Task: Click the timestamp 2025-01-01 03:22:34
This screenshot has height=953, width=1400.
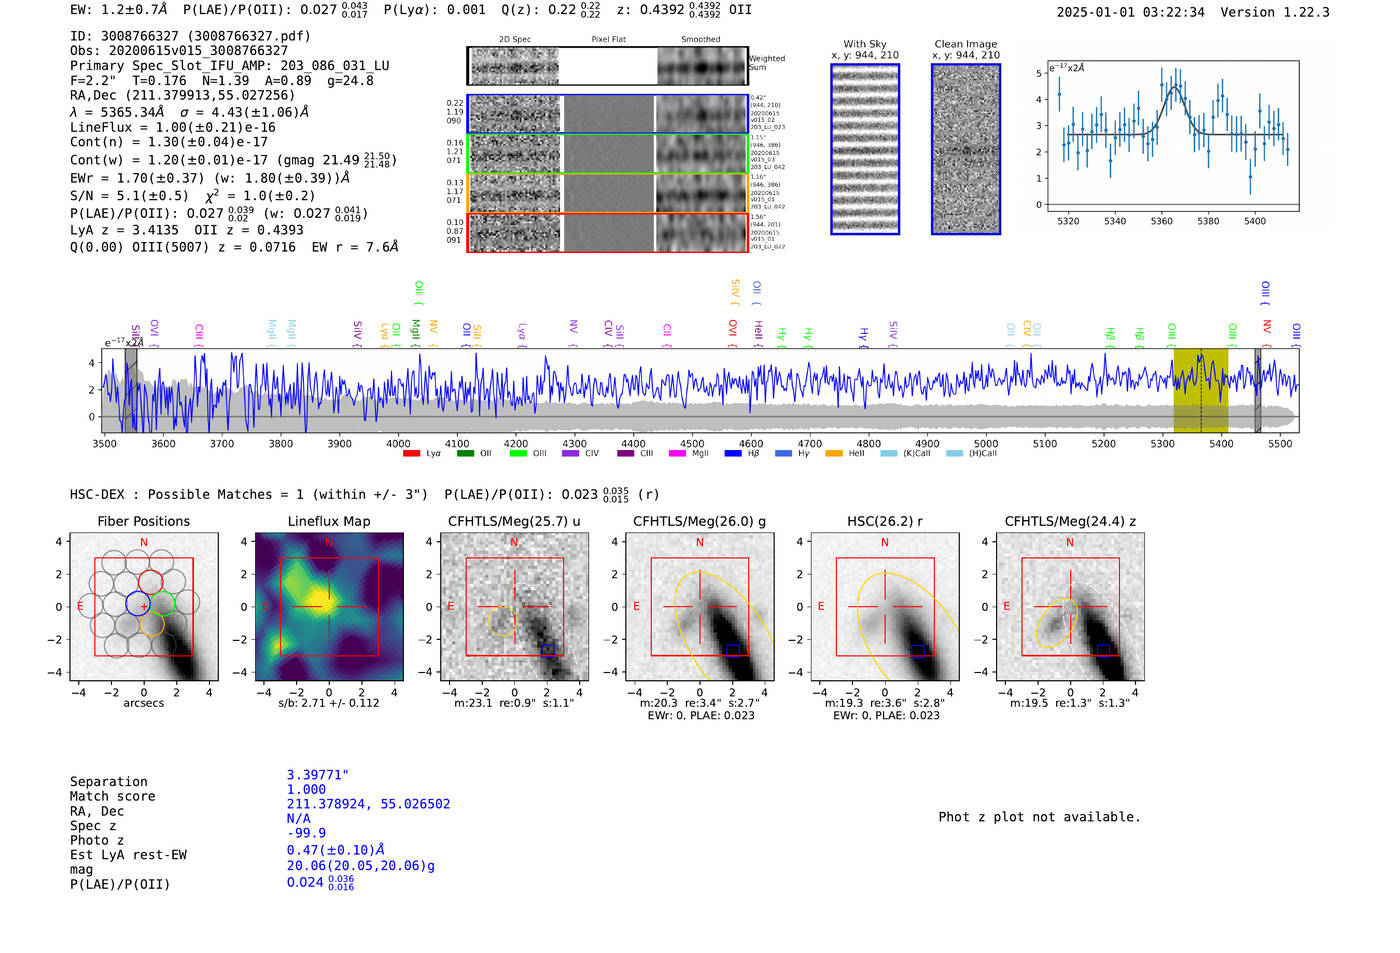Action: pyautogui.click(x=1130, y=13)
